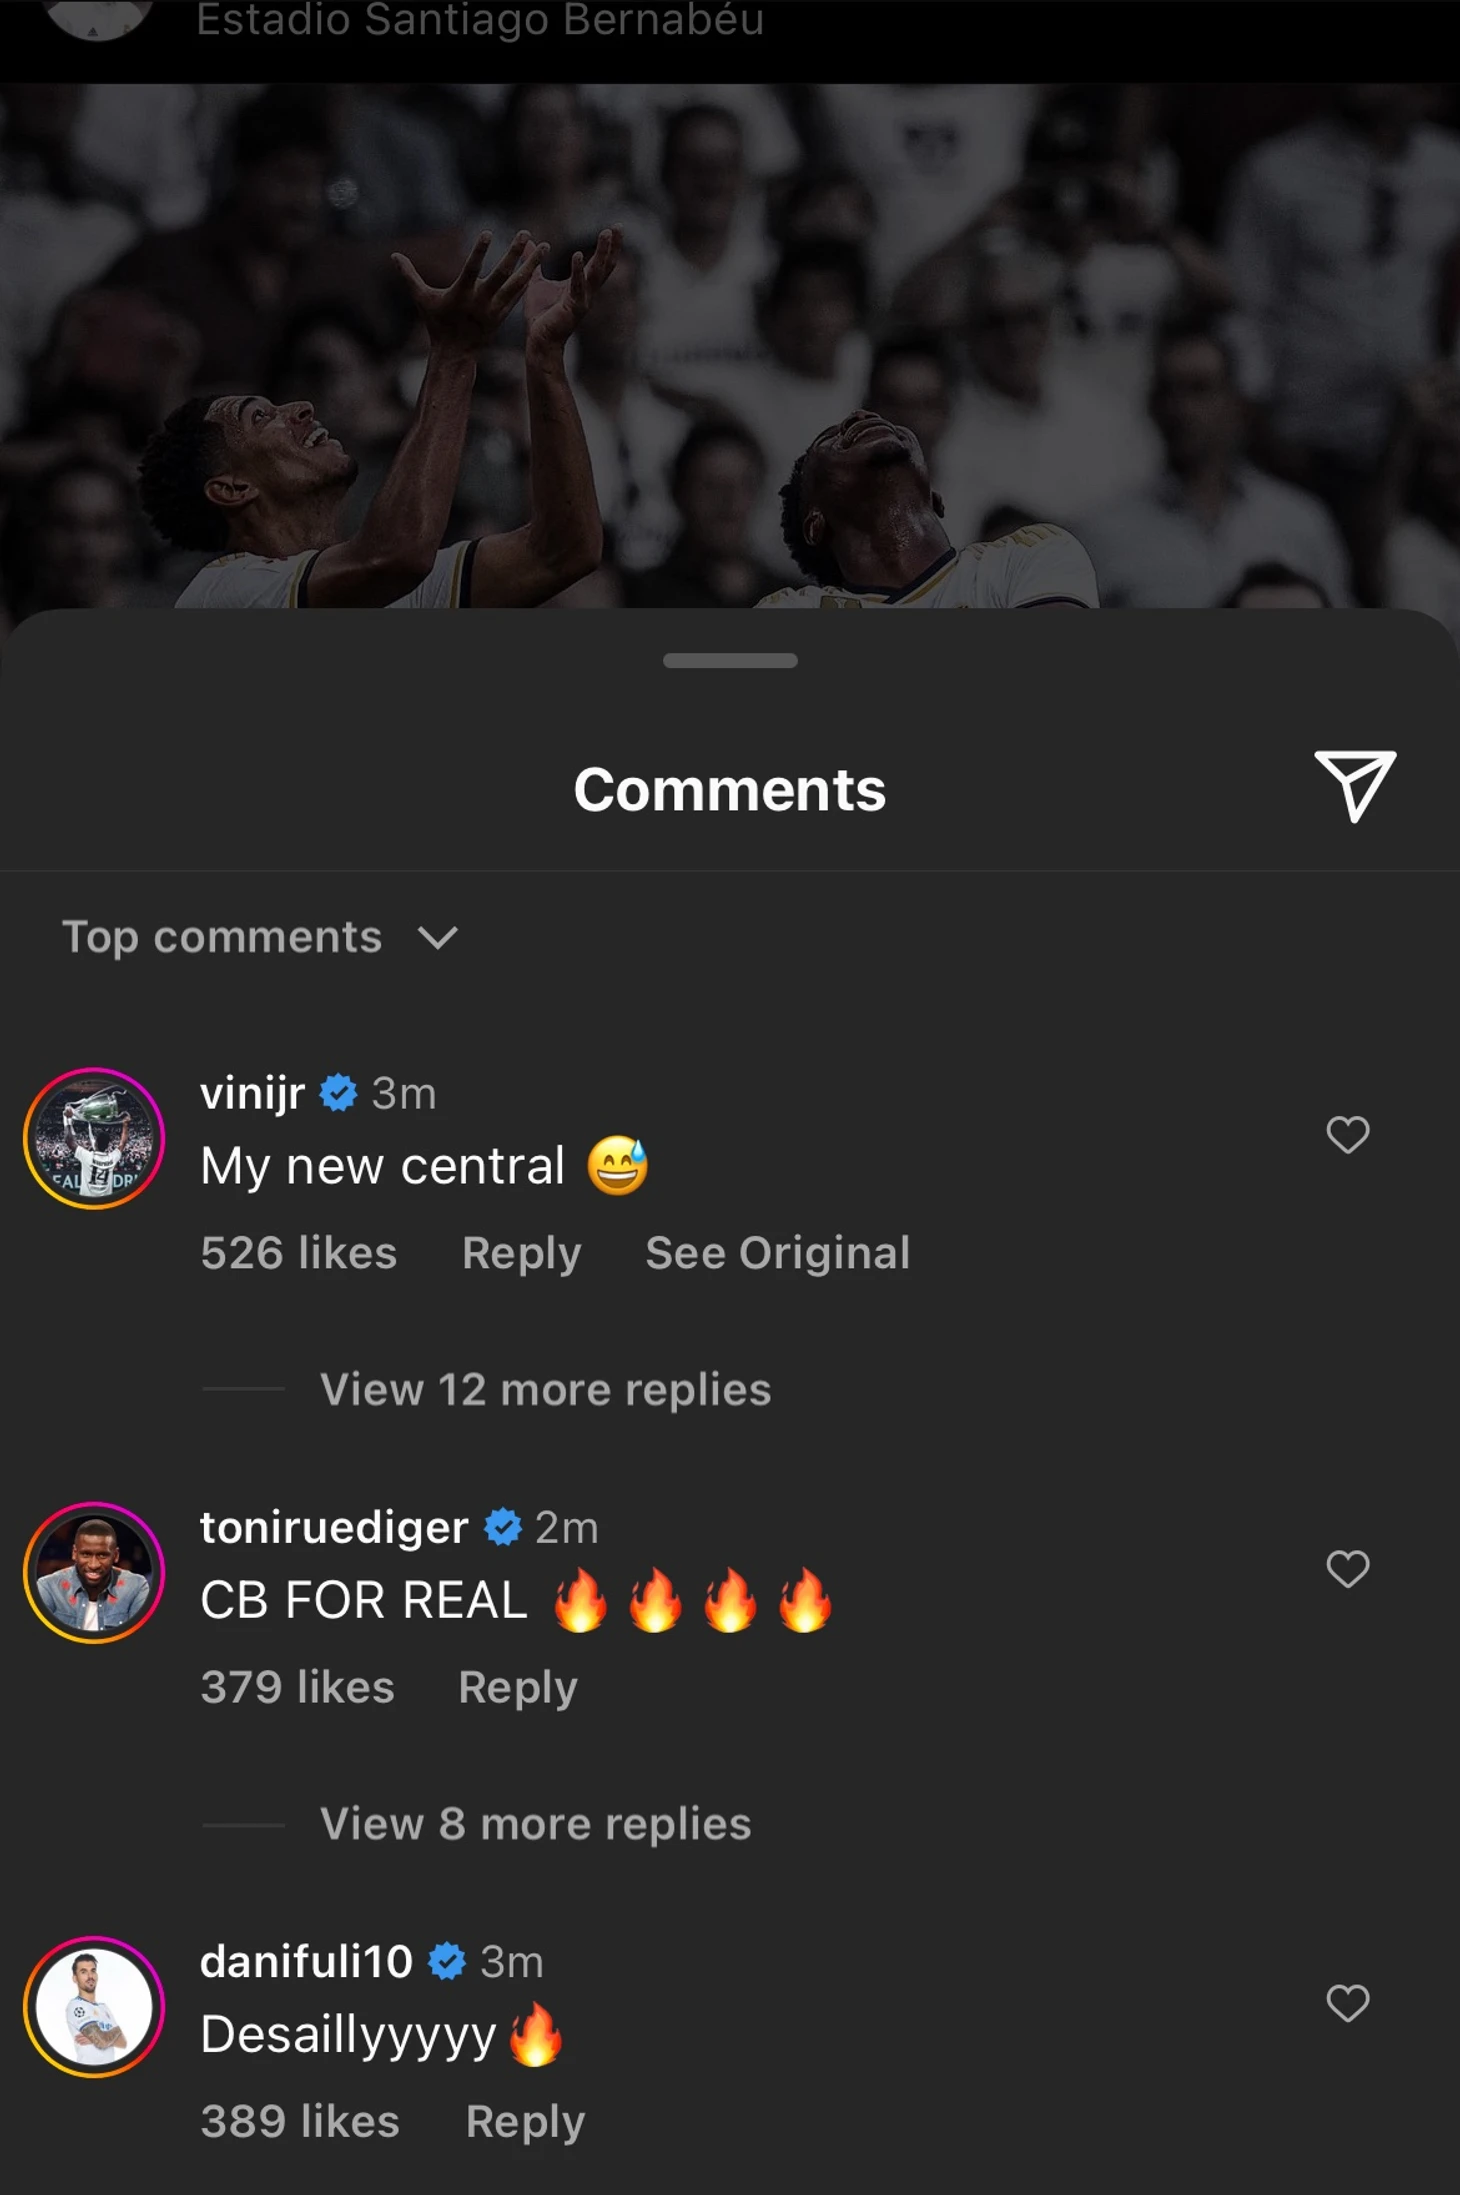The height and width of the screenshot is (2195, 1460).
Task: Tap the Estadio Santiago Bernabéu location
Action: tap(480, 20)
